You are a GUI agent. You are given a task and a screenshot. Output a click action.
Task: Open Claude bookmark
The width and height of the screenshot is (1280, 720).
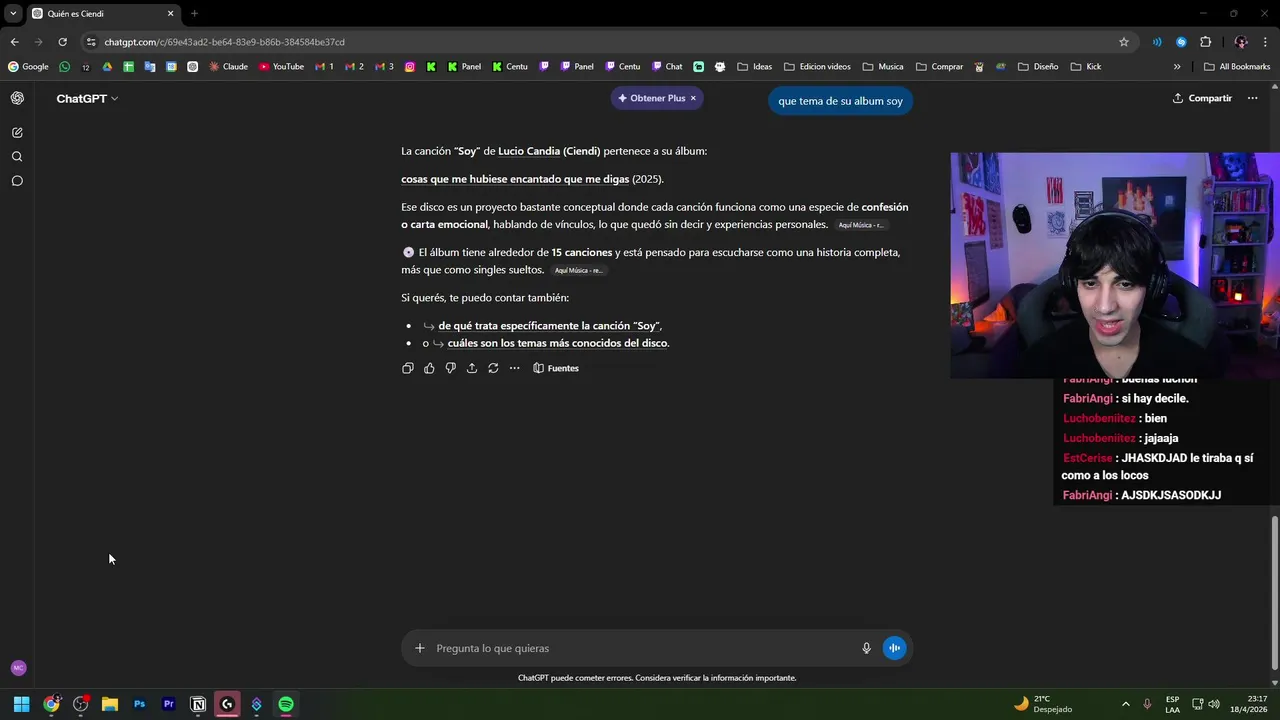[228, 67]
